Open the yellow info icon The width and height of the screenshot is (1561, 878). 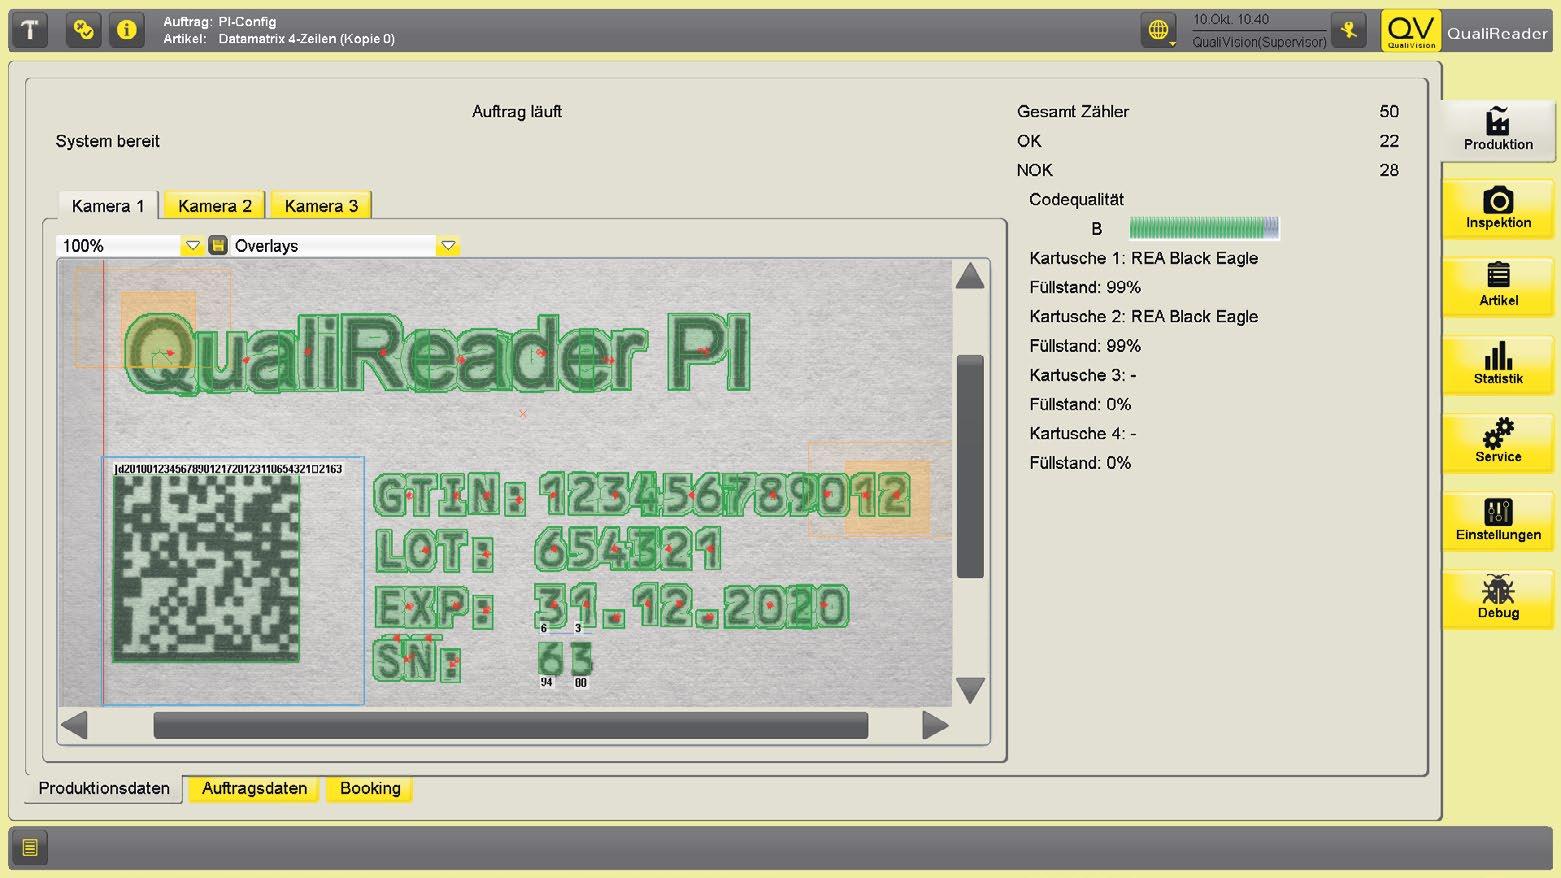[126, 30]
